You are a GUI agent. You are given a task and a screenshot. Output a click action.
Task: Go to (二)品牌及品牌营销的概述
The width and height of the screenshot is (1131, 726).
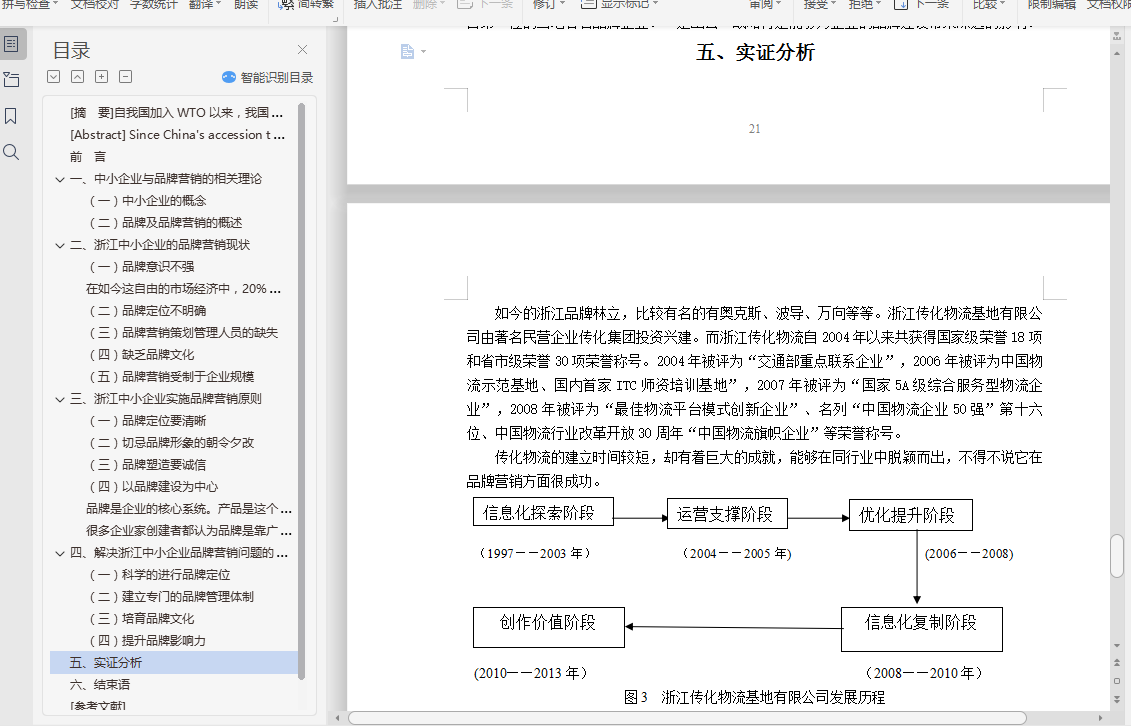[166, 223]
